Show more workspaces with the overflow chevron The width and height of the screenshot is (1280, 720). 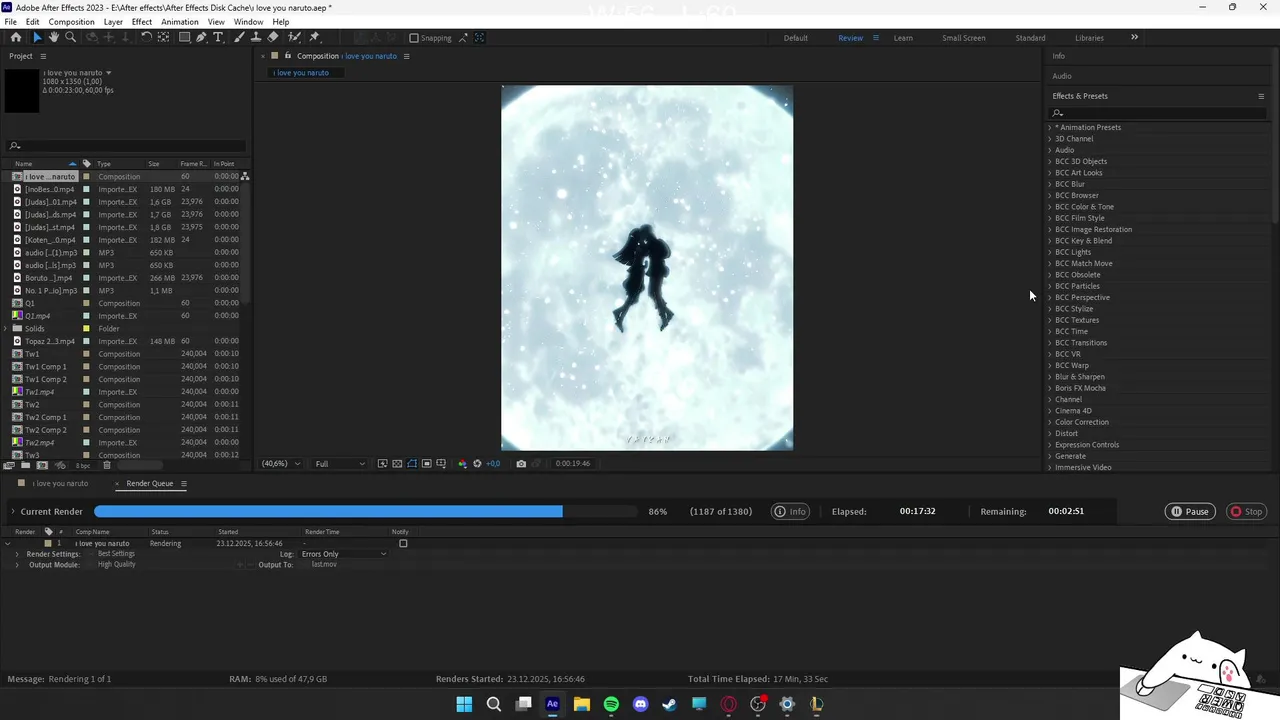[x=1134, y=38]
